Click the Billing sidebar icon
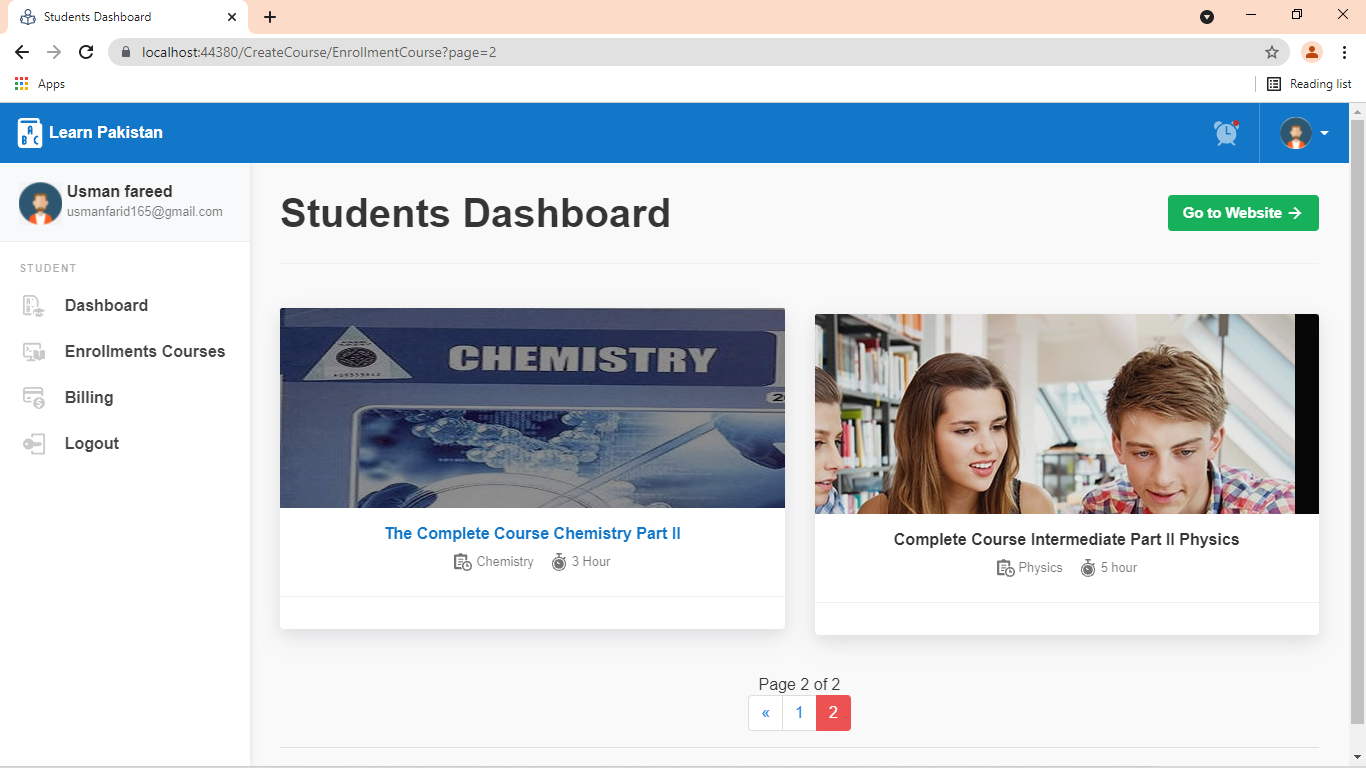Screen dimensions: 1366x768 coord(34,398)
